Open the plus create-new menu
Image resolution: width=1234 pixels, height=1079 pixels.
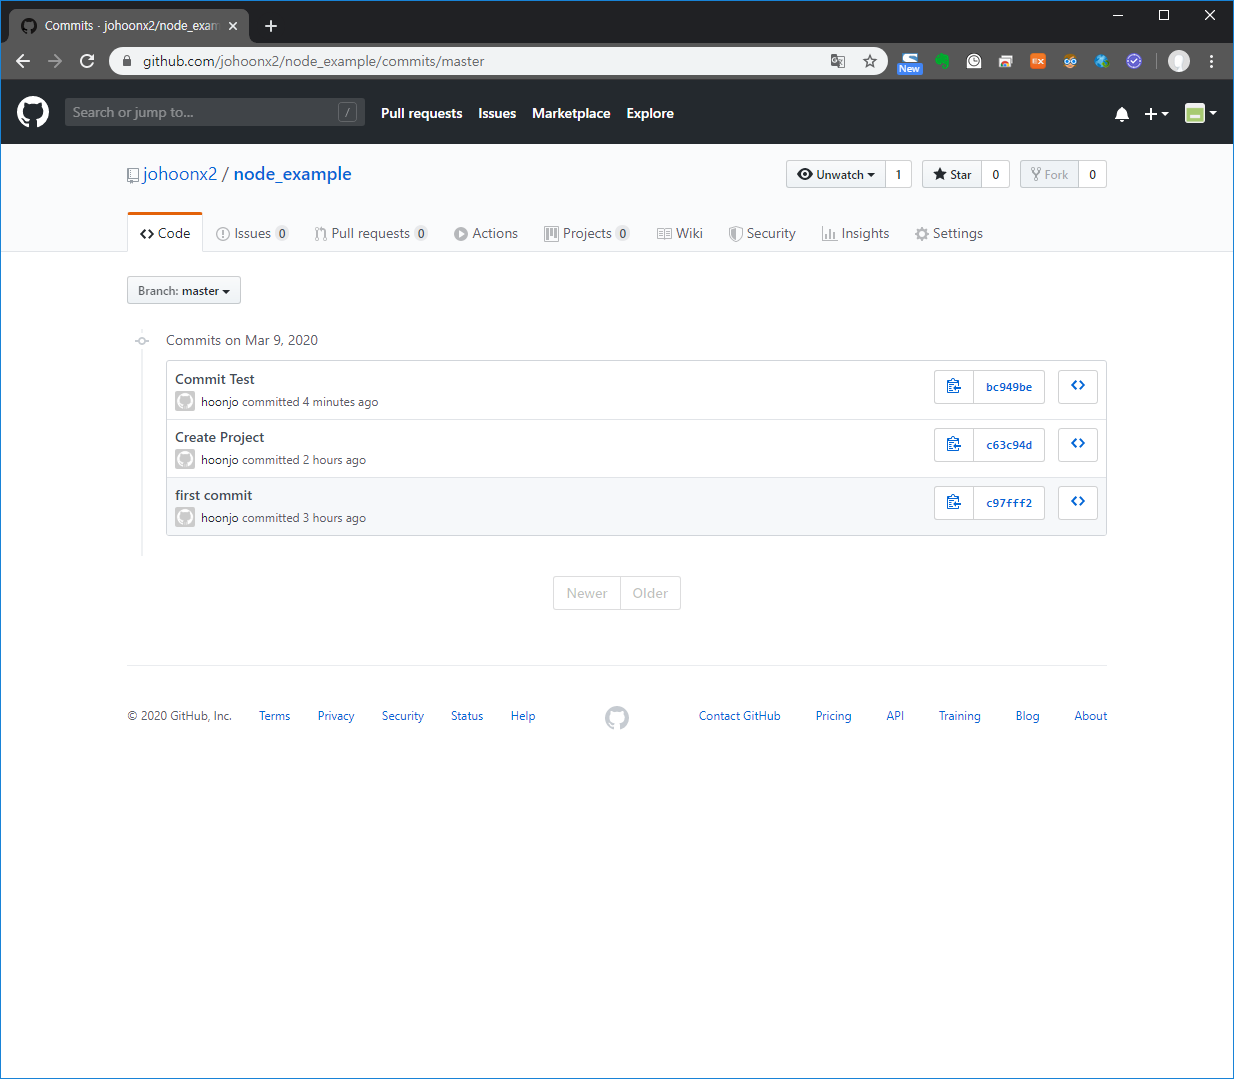click(x=1156, y=114)
